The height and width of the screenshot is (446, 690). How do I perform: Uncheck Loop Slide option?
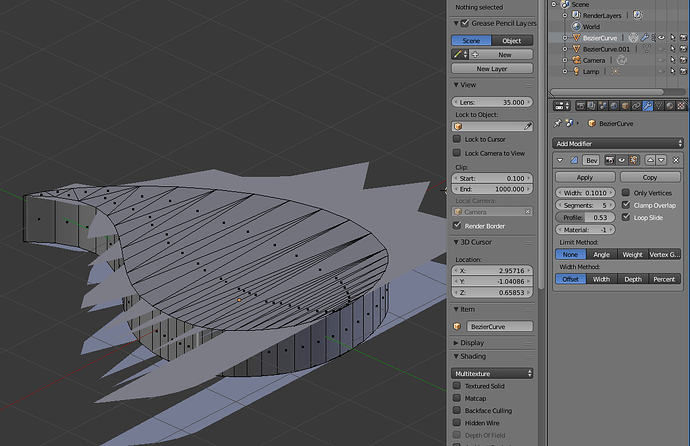[626, 217]
